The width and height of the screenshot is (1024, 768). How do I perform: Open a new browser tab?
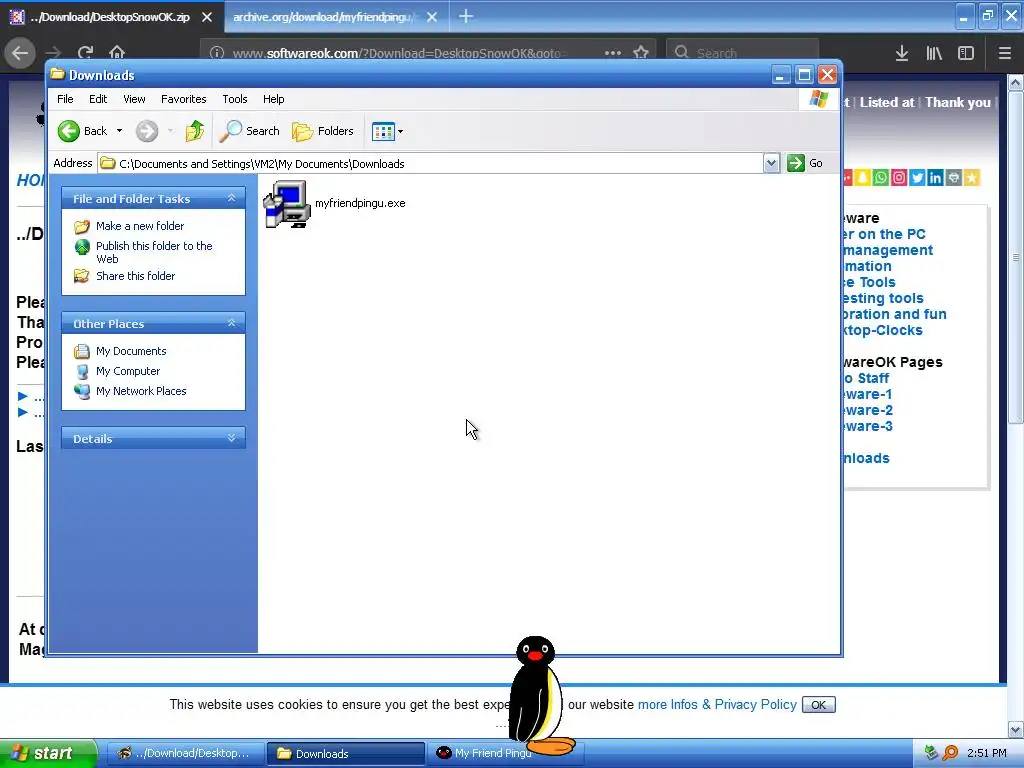click(x=466, y=16)
